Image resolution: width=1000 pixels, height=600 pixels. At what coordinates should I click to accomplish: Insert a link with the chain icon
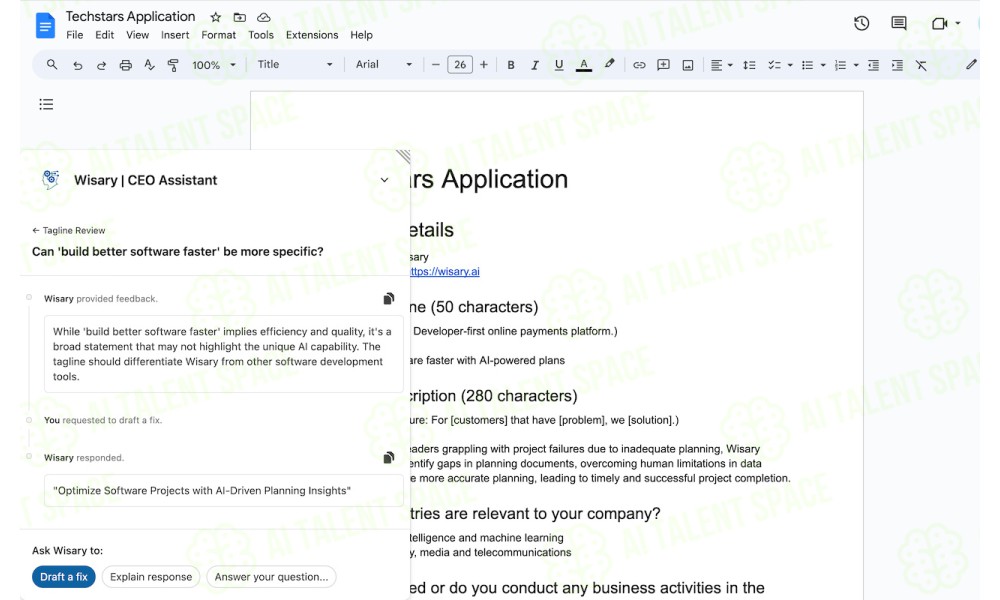pos(639,65)
